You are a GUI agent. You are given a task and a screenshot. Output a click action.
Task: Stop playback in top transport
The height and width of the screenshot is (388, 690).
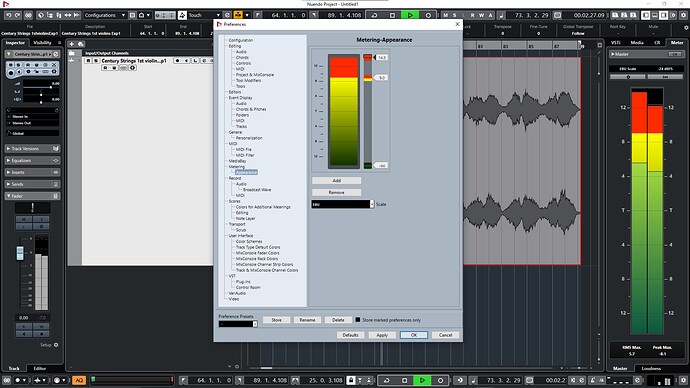coord(392,15)
